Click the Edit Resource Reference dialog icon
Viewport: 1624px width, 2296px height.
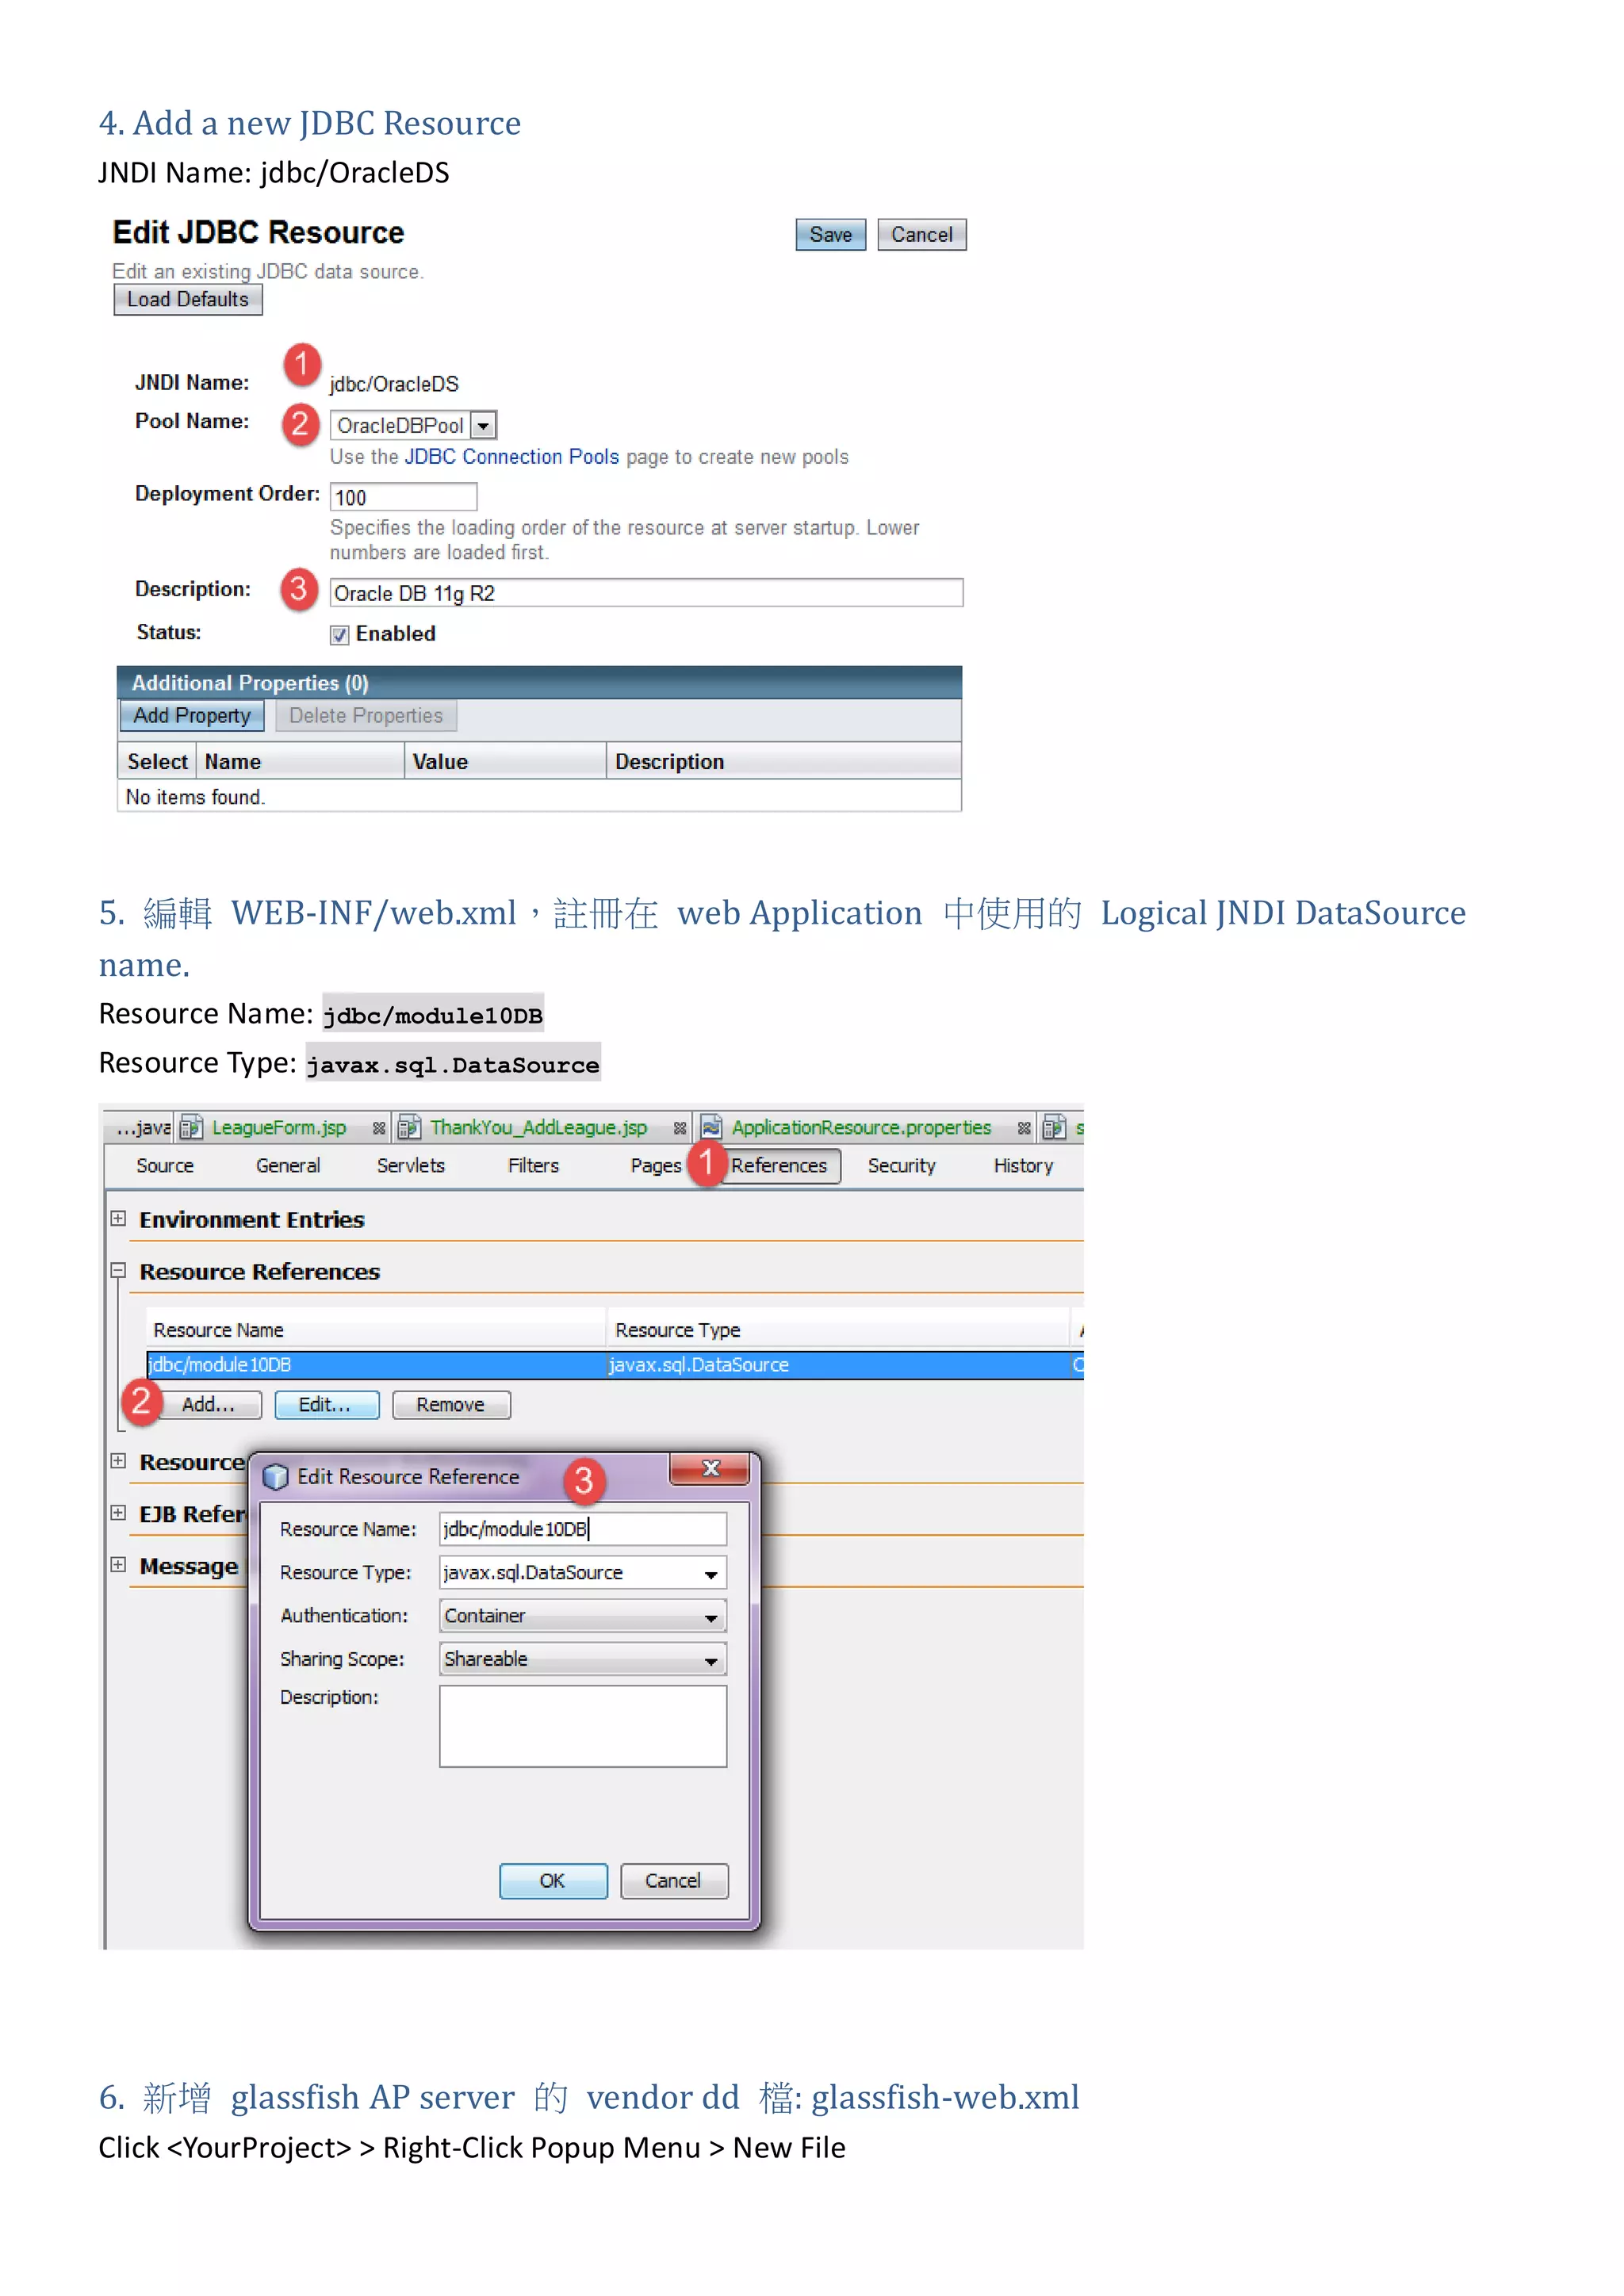tap(275, 1478)
